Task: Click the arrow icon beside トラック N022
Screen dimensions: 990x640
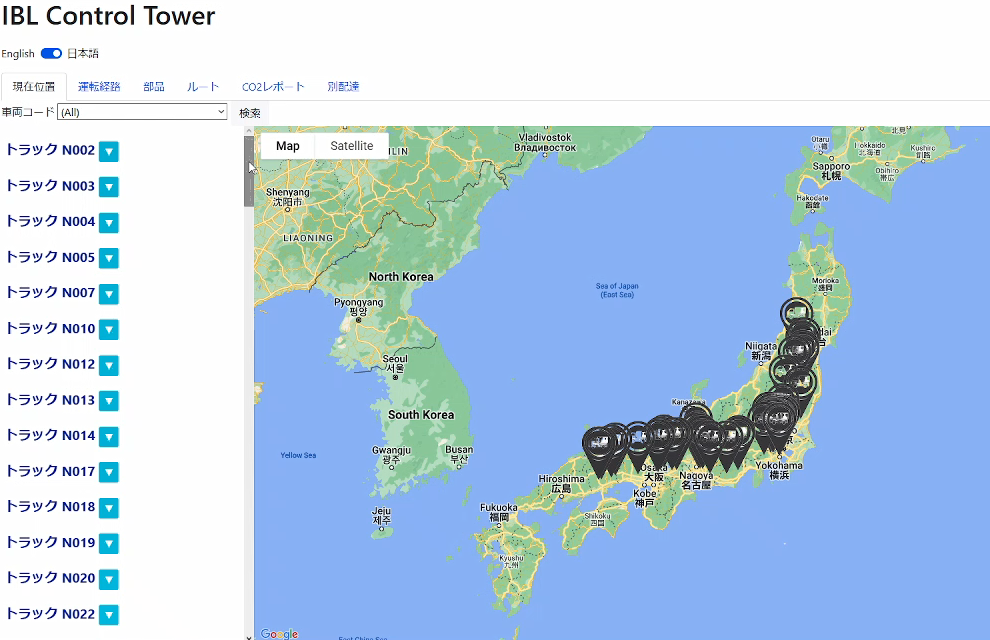Action: coord(109,615)
